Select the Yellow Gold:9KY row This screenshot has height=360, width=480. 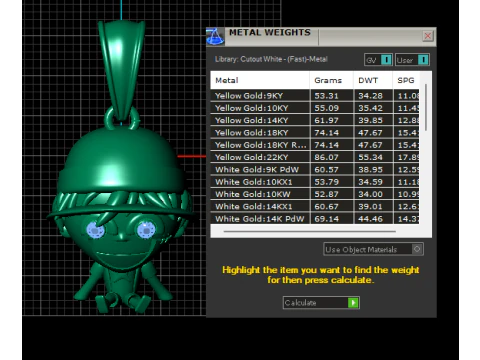(315, 96)
